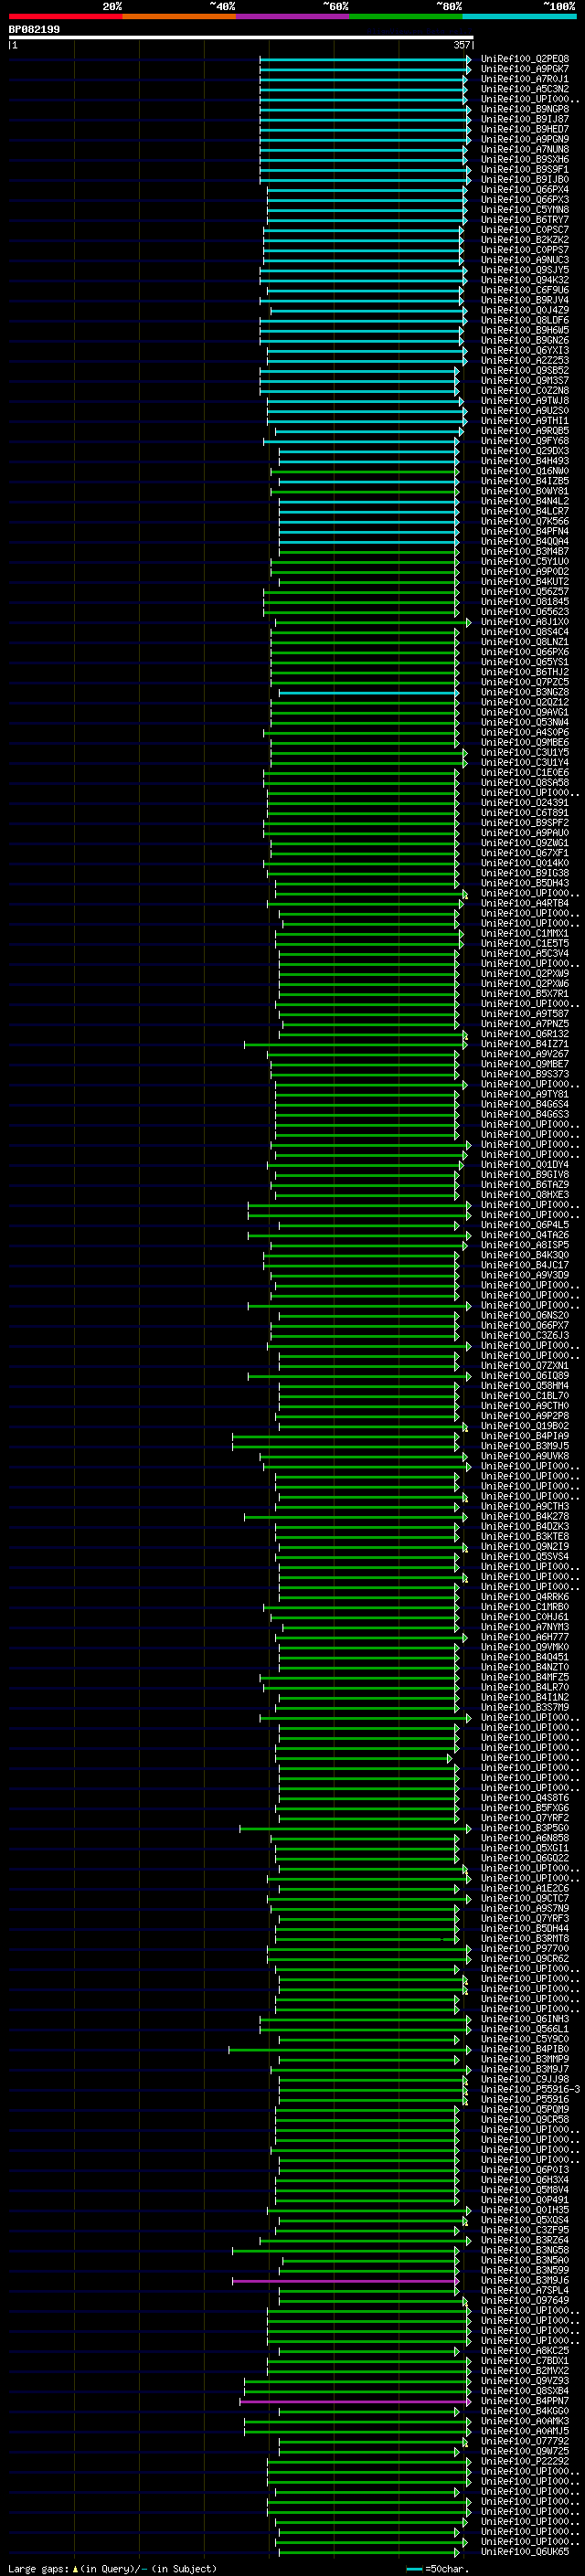Screen dimensions: 585x2576
Task: Click the green ~80% legend segment
Action: tap(406, 16)
